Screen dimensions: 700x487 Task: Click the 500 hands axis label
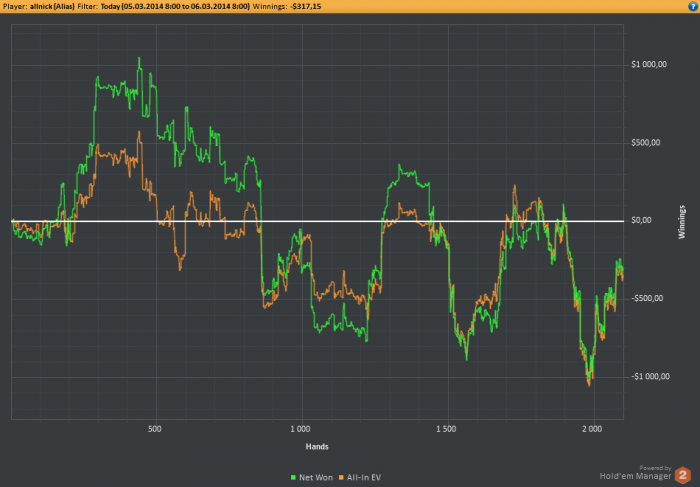(x=154, y=429)
